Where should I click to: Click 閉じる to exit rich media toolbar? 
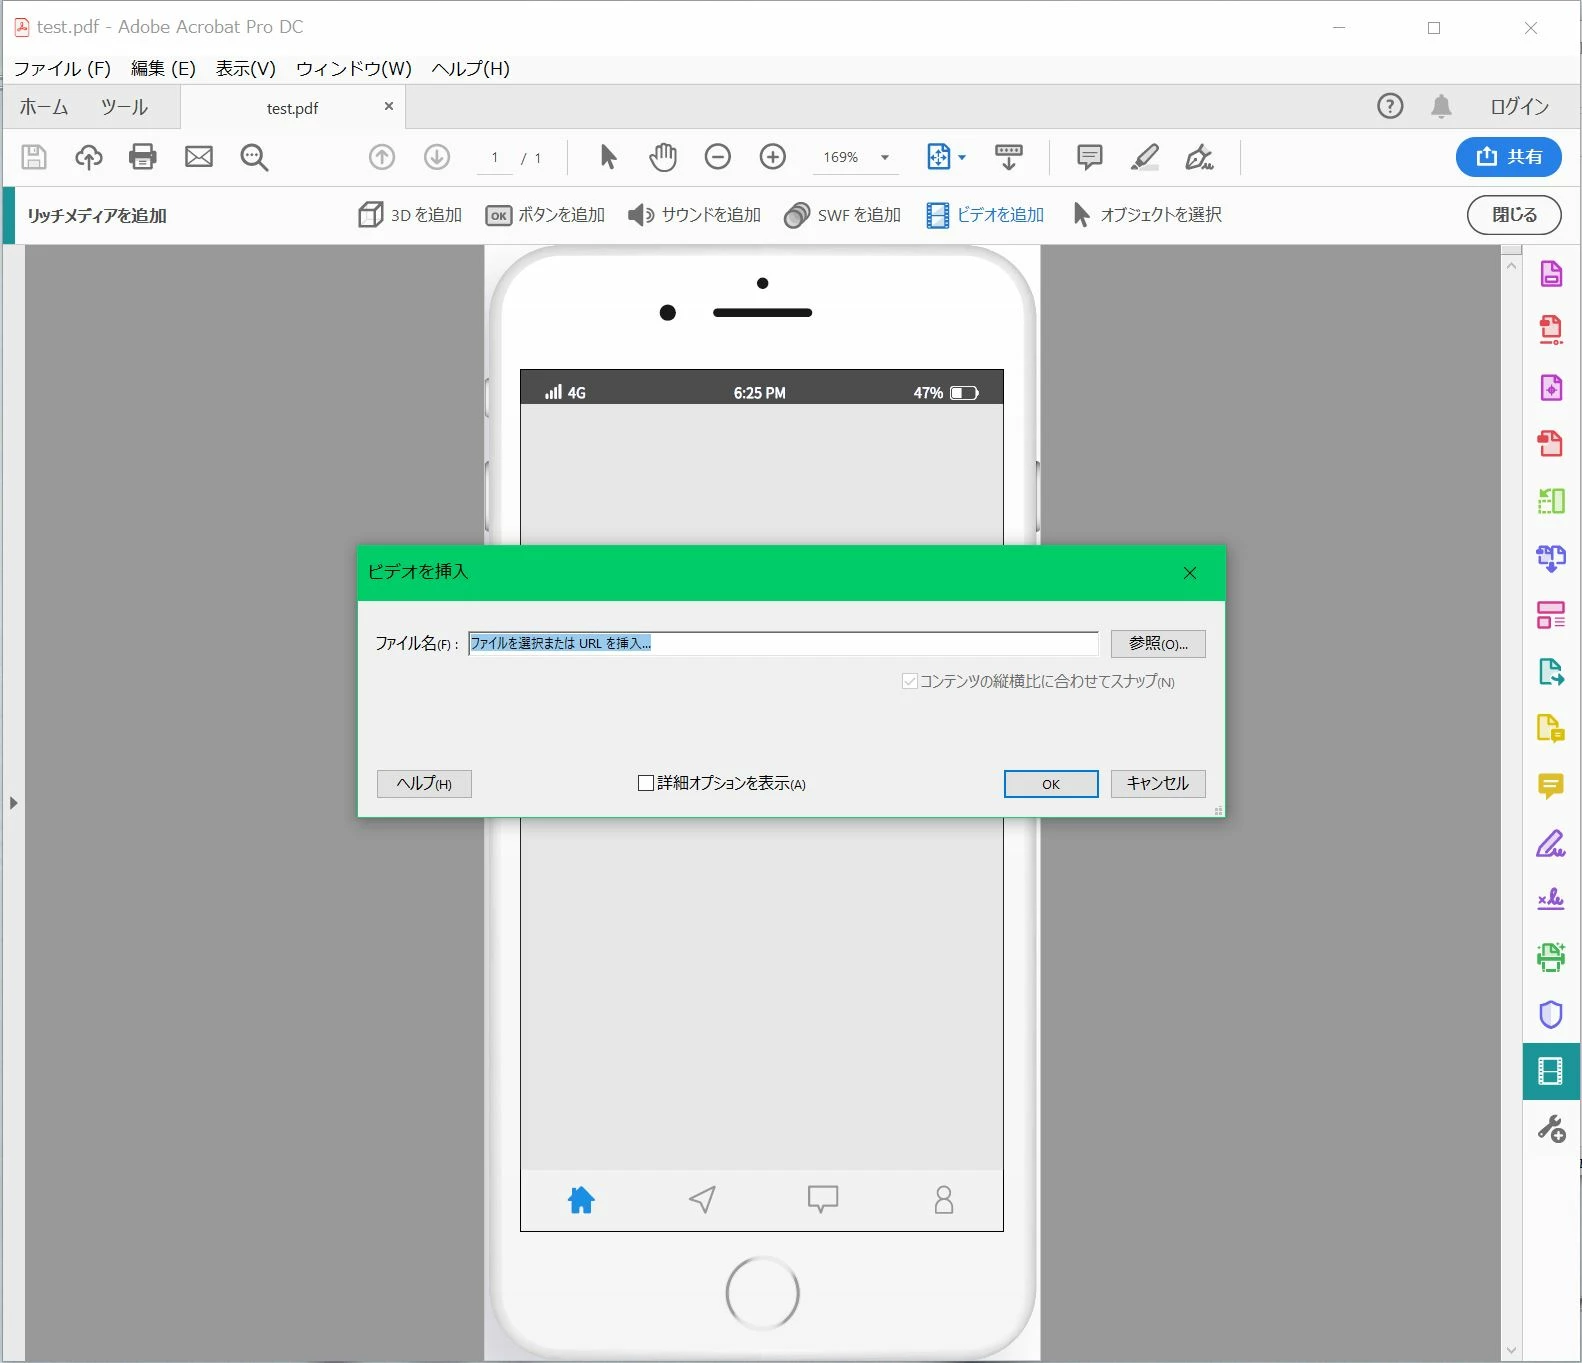click(x=1514, y=215)
